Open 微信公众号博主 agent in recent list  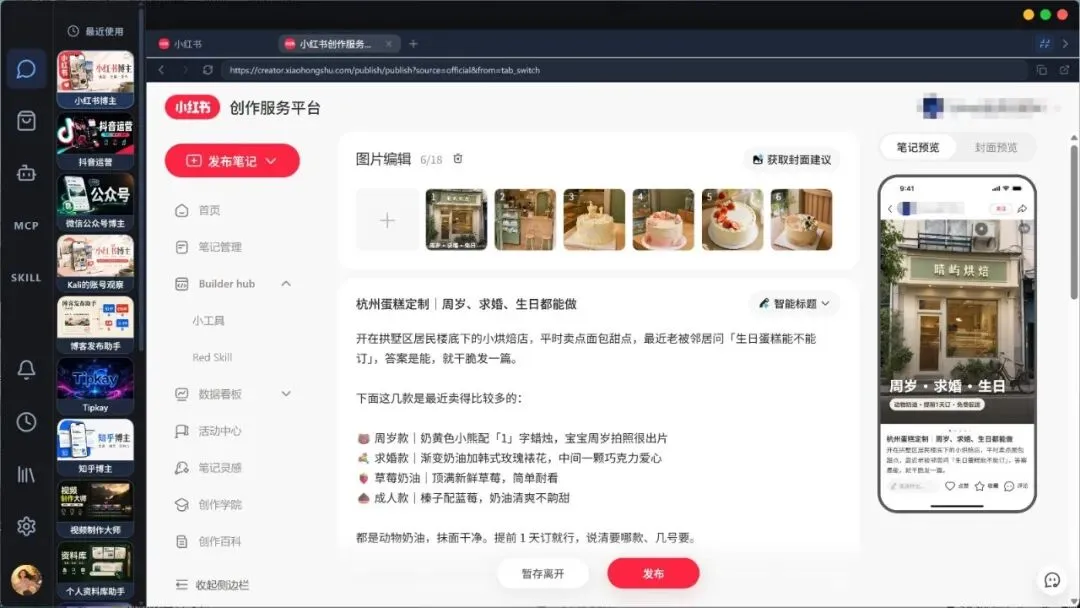[95, 202]
